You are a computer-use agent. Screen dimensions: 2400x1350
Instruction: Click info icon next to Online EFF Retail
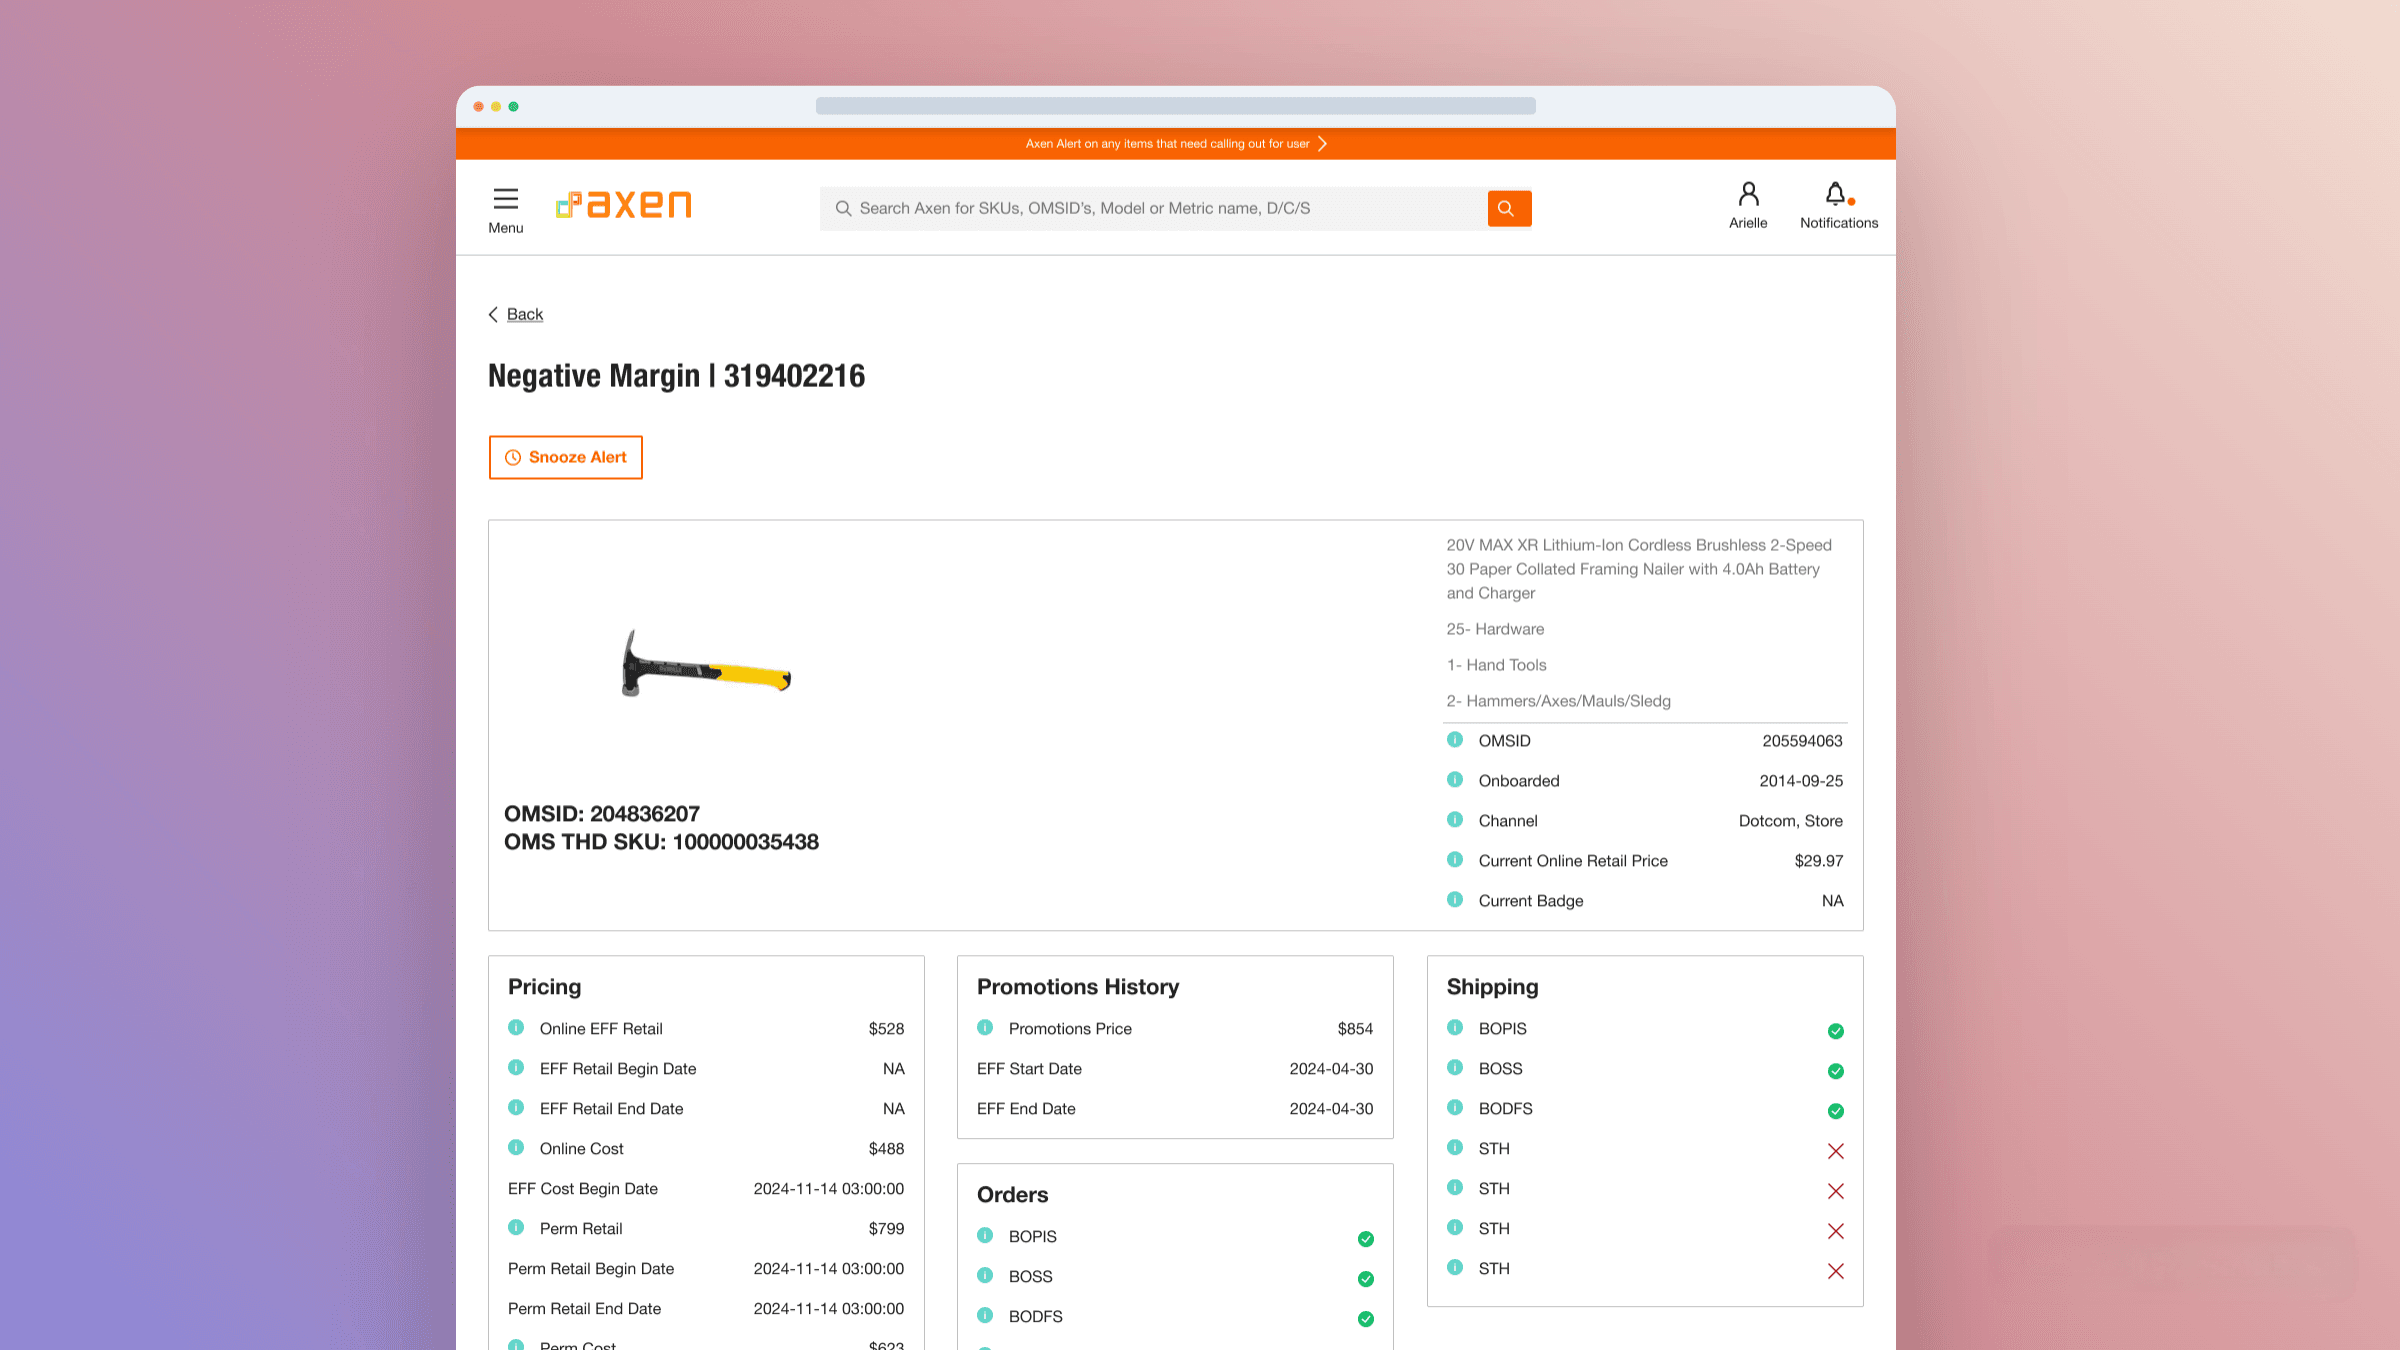coord(516,1028)
